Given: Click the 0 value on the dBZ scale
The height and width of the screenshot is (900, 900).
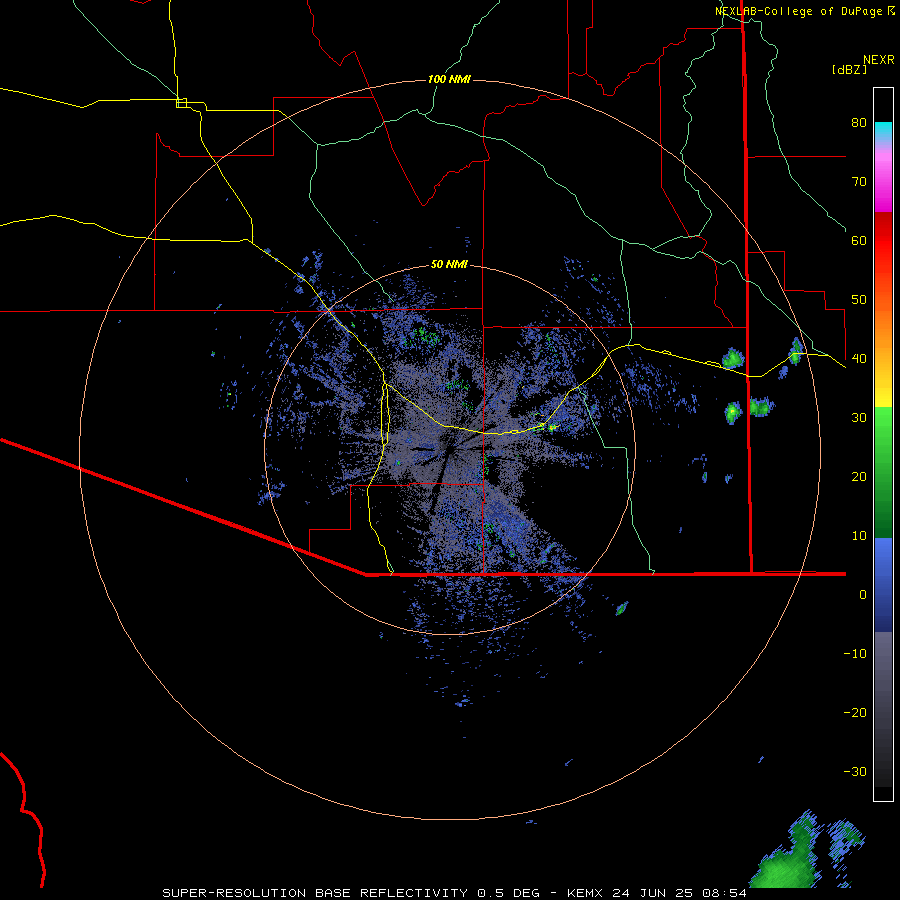Looking at the screenshot, I should click(863, 595).
